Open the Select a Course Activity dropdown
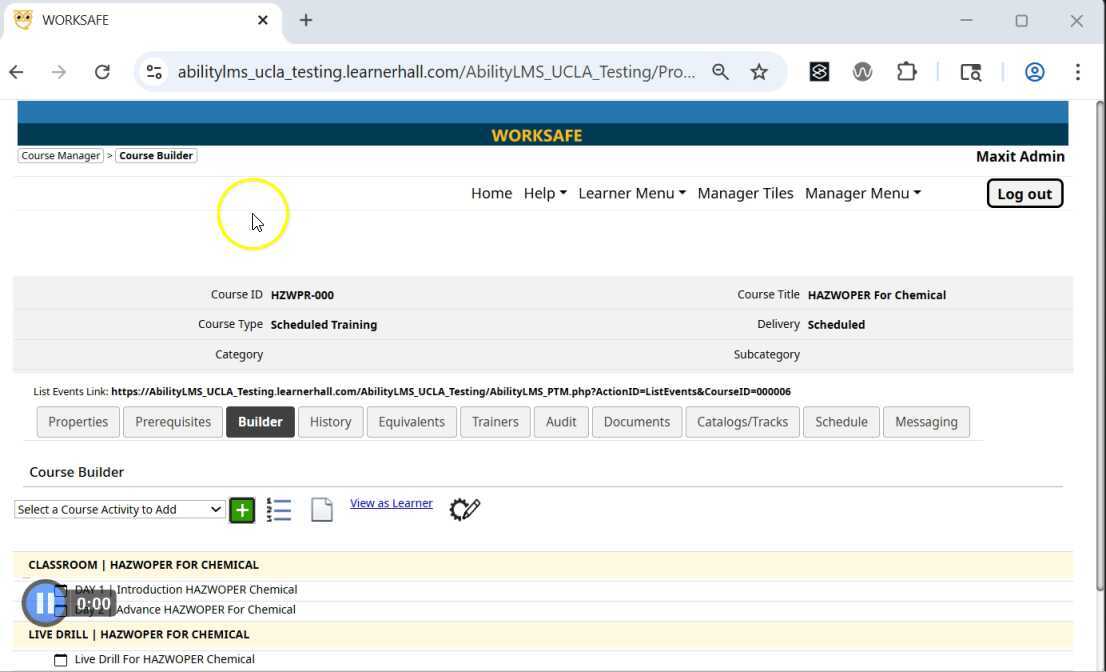 [x=119, y=510]
